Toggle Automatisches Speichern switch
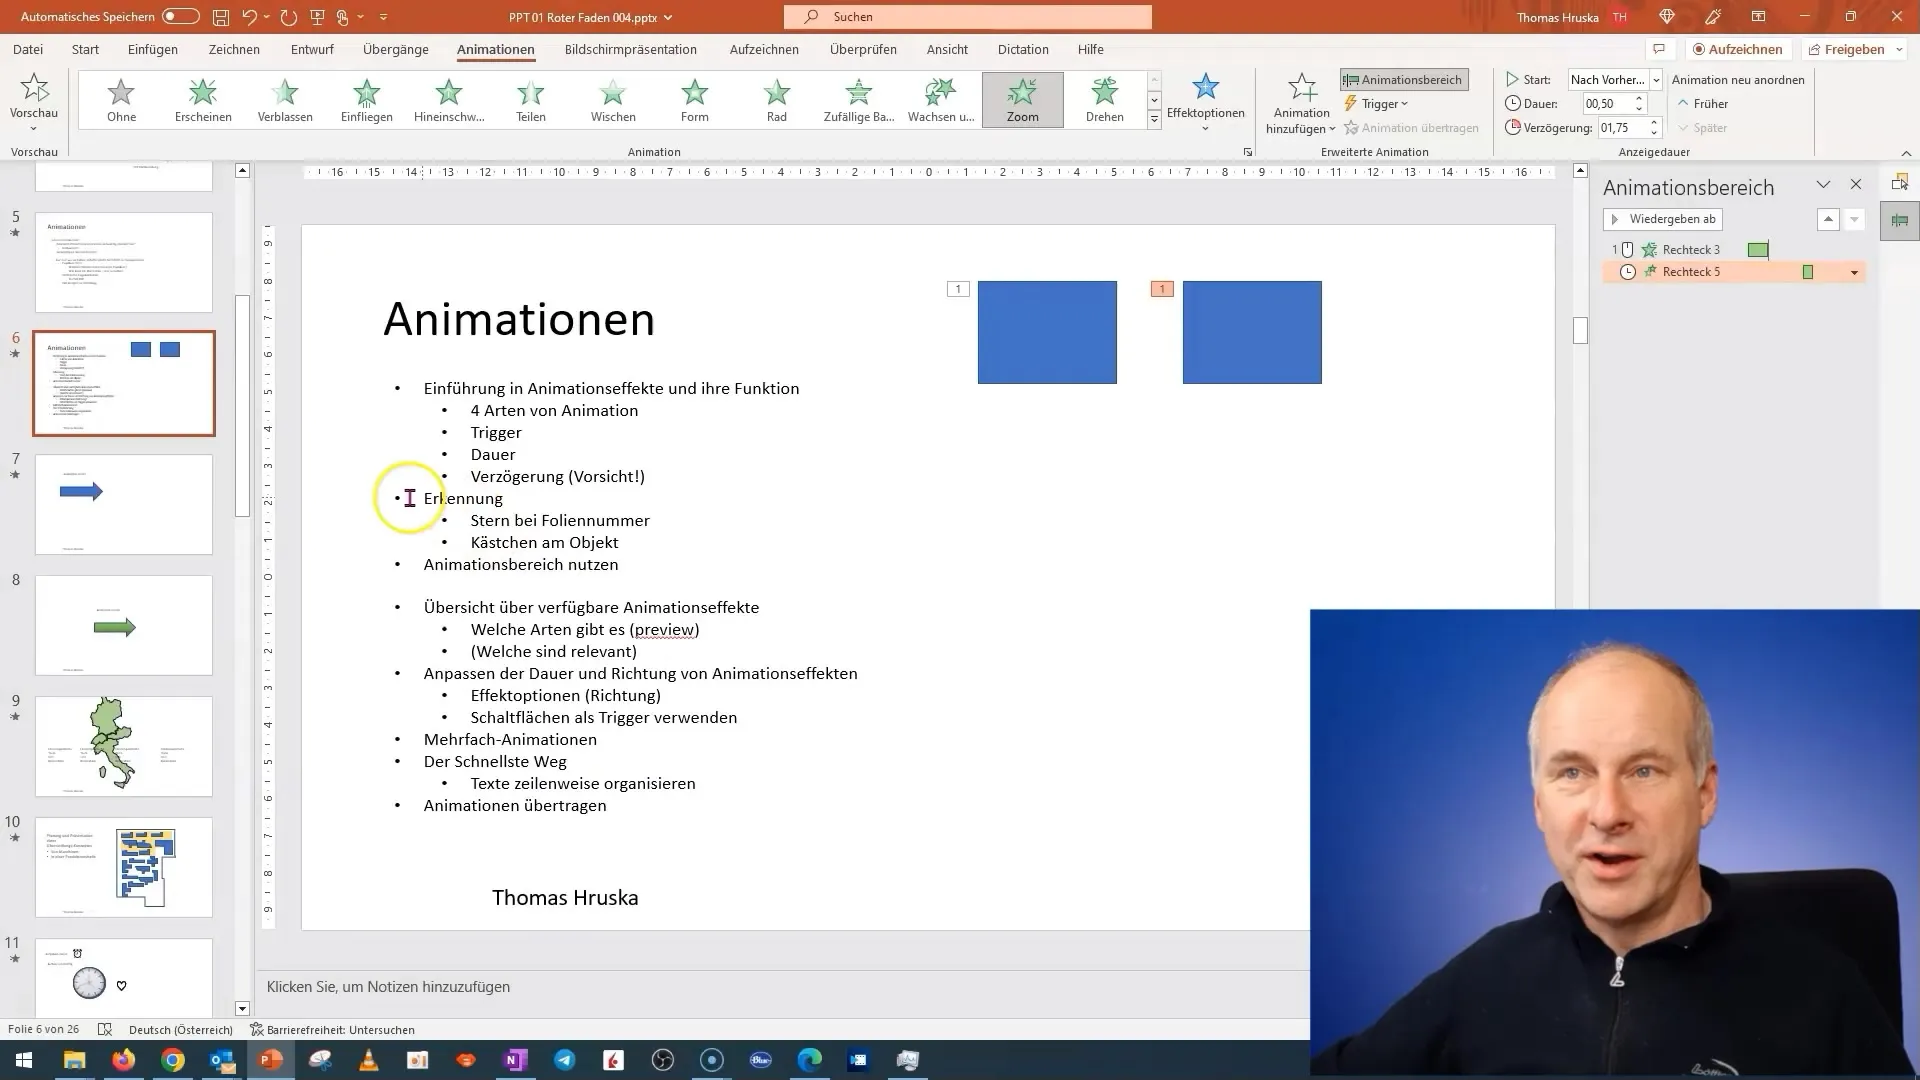This screenshot has height=1080, width=1920. point(180,17)
